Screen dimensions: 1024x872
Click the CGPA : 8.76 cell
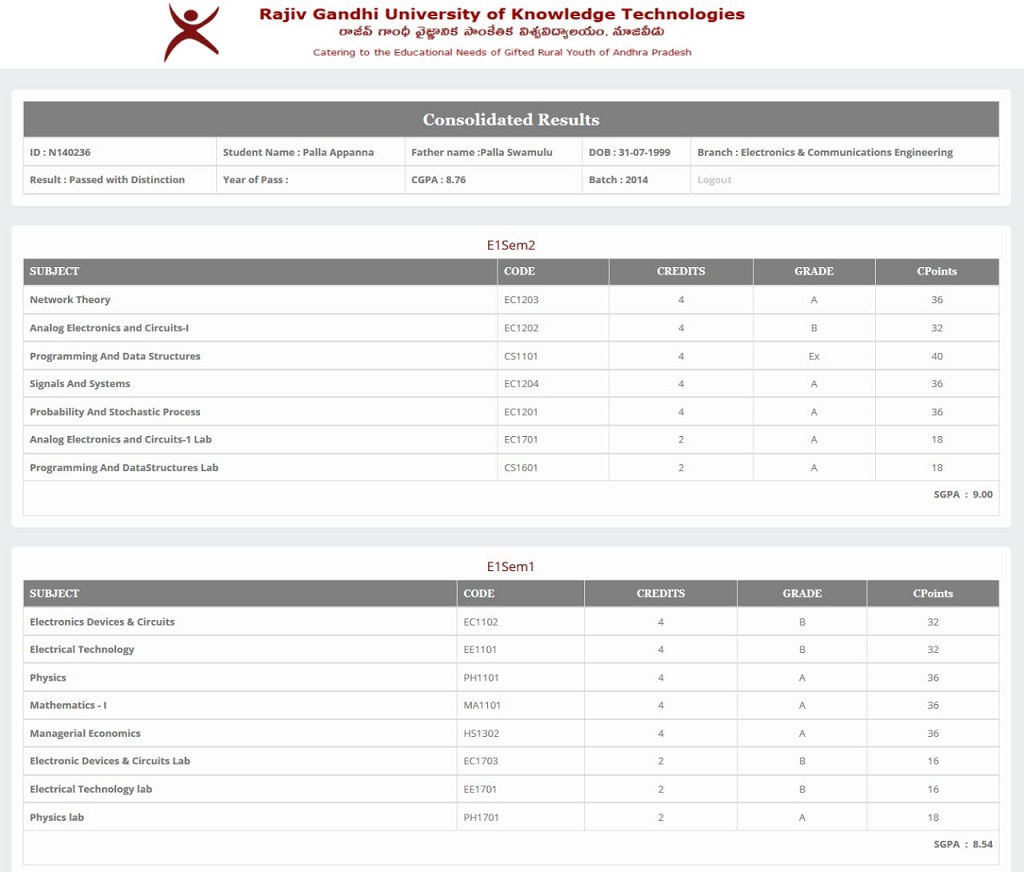[x=493, y=180]
